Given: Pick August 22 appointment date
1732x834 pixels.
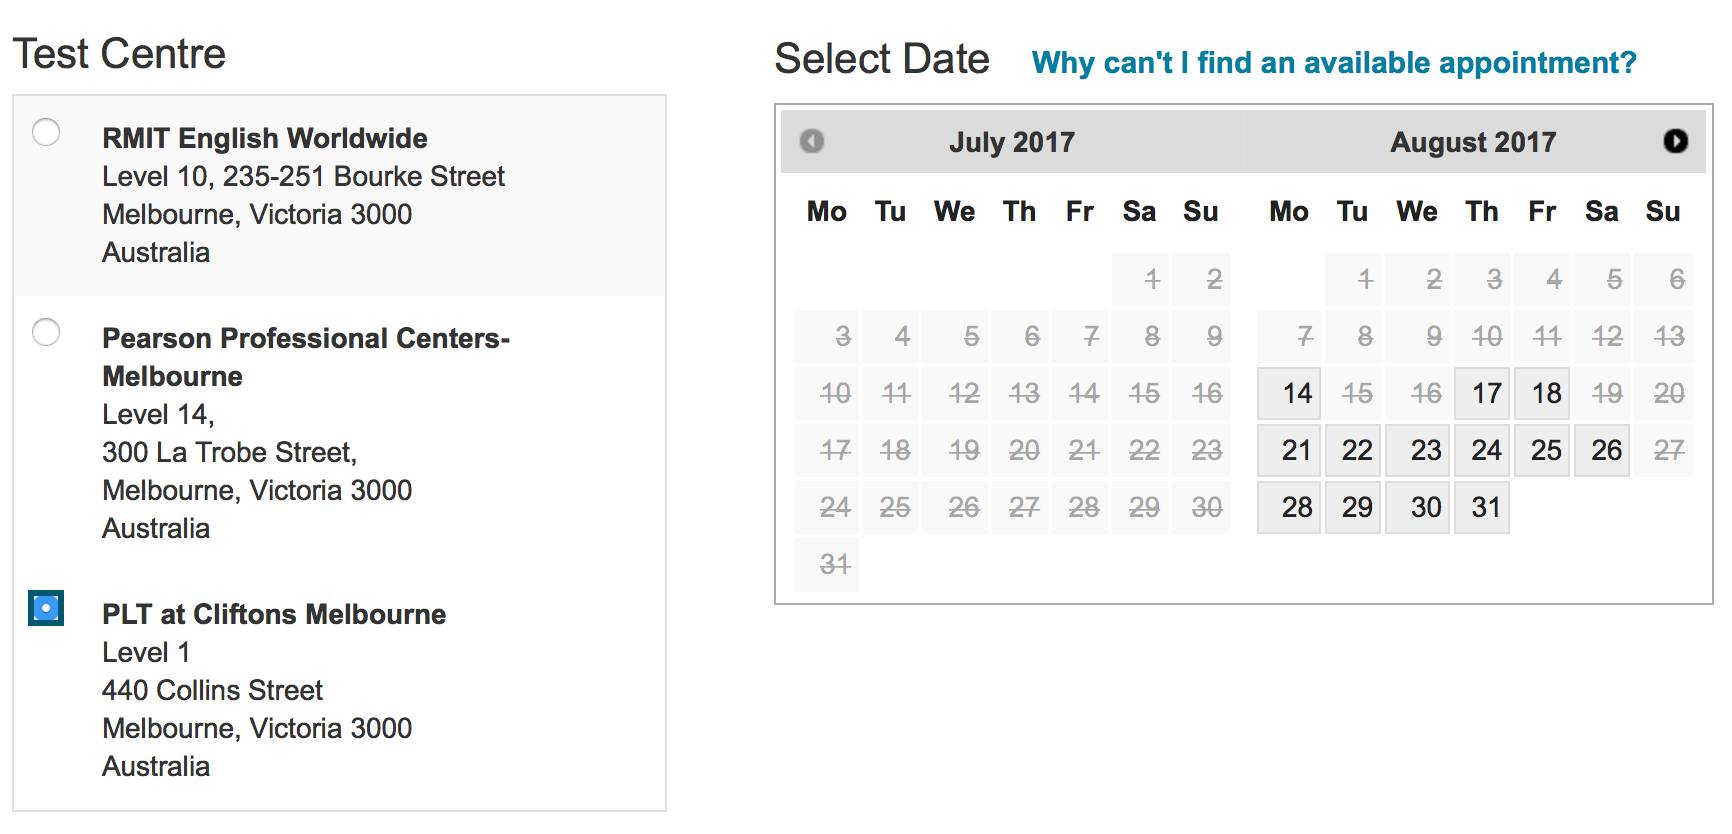Looking at the screenshot, I should (x=1356, y=450).
